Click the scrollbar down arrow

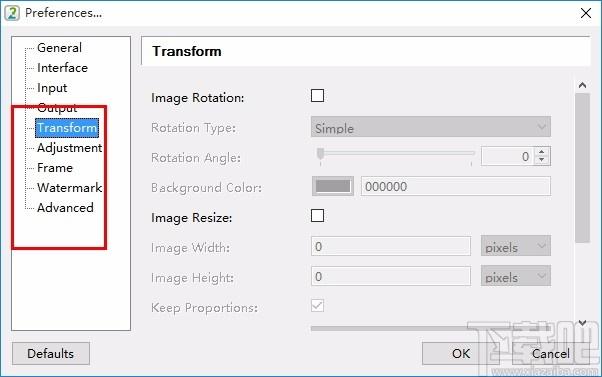pyautogui.click(x=582, y=323)
